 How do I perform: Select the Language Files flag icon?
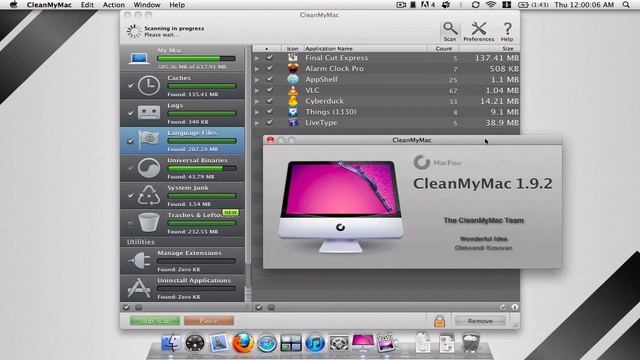[x=149, y=140]
